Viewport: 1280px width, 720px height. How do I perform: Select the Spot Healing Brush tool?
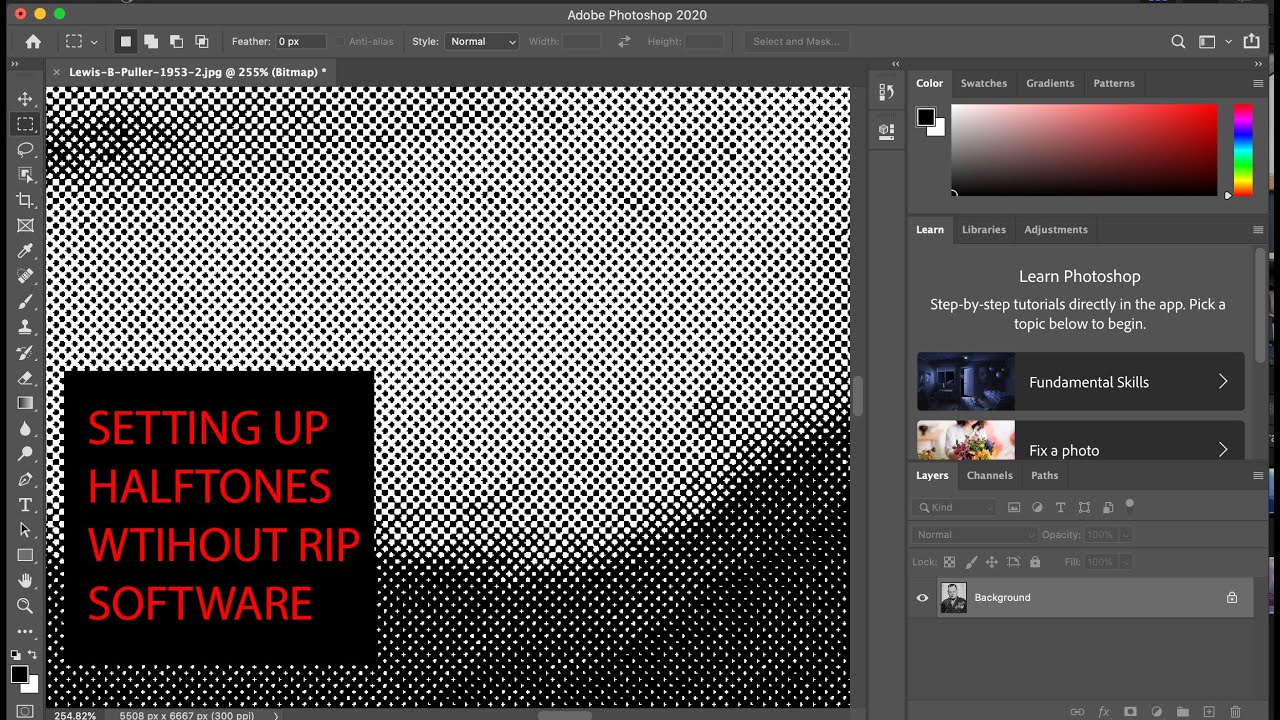point(25,276)
